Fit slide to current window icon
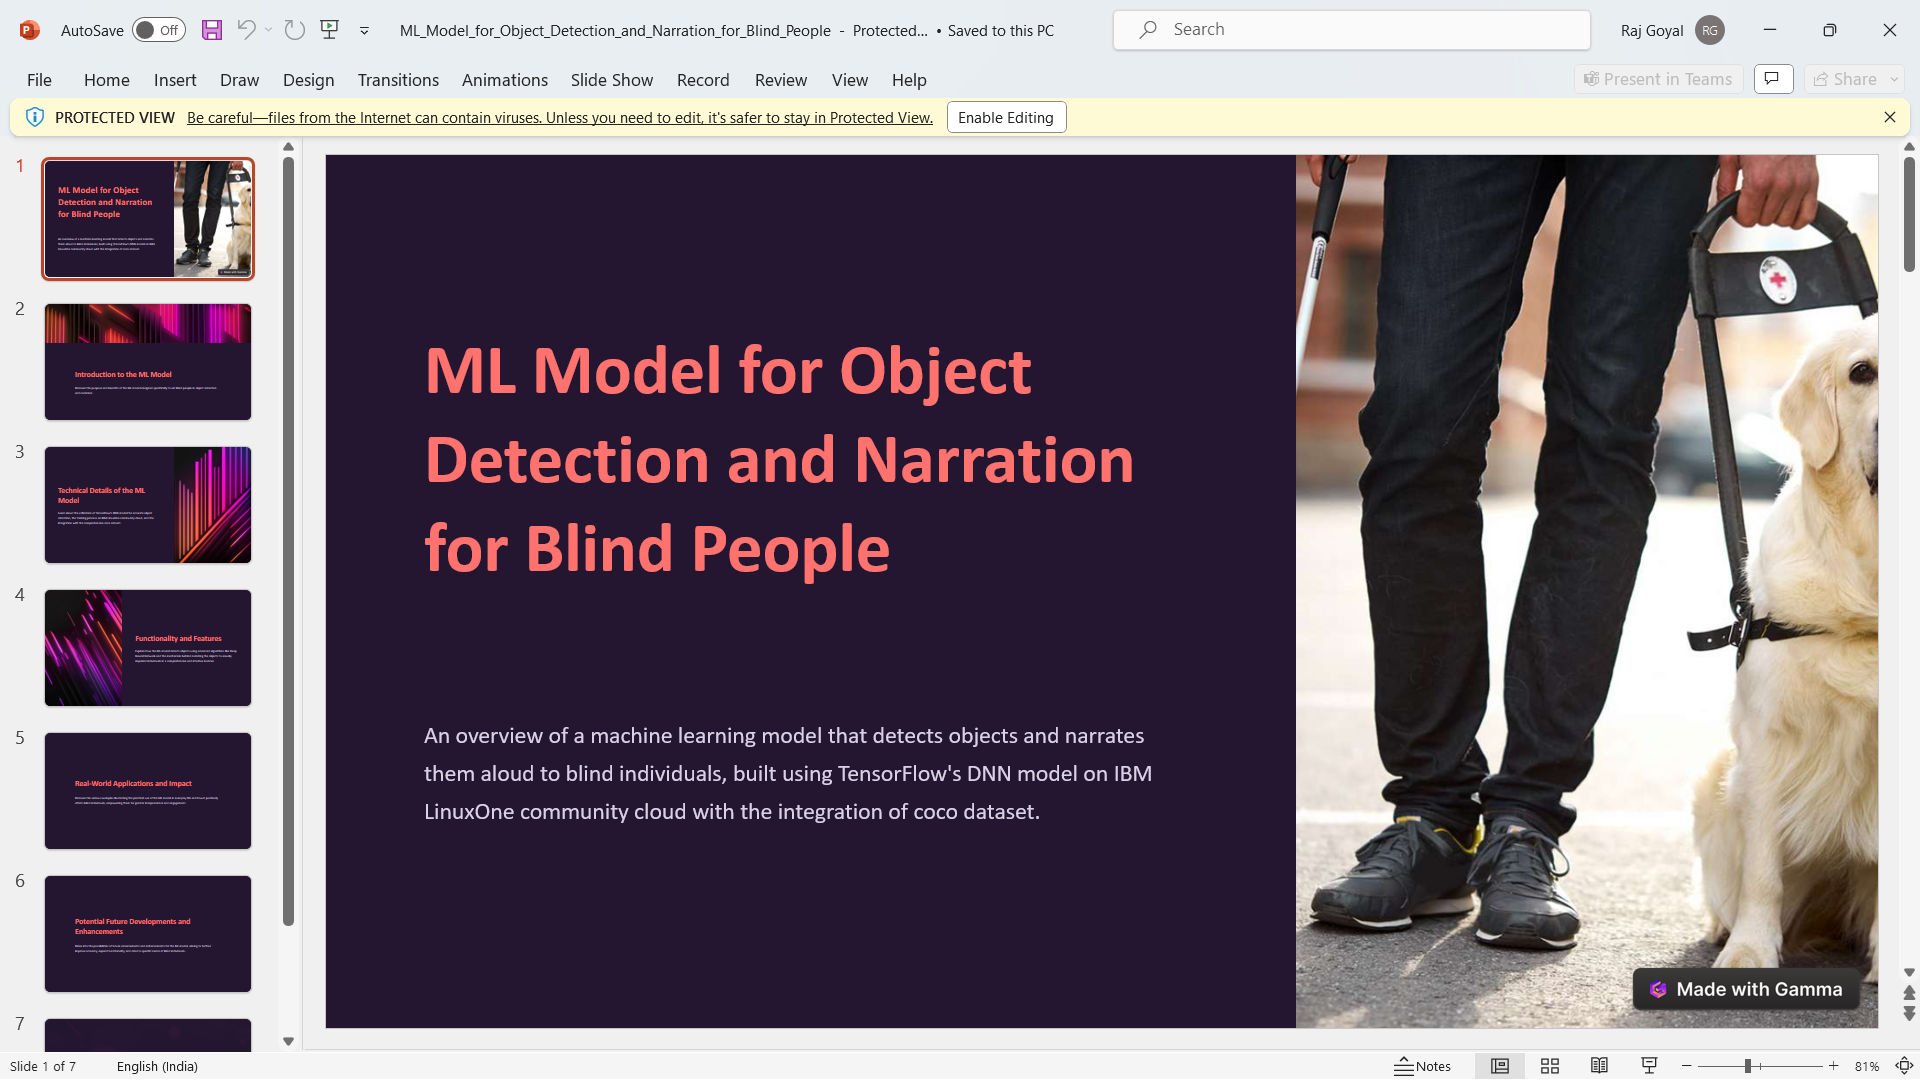This screenshot has height=1080, width=1920. point(1904,1066)
